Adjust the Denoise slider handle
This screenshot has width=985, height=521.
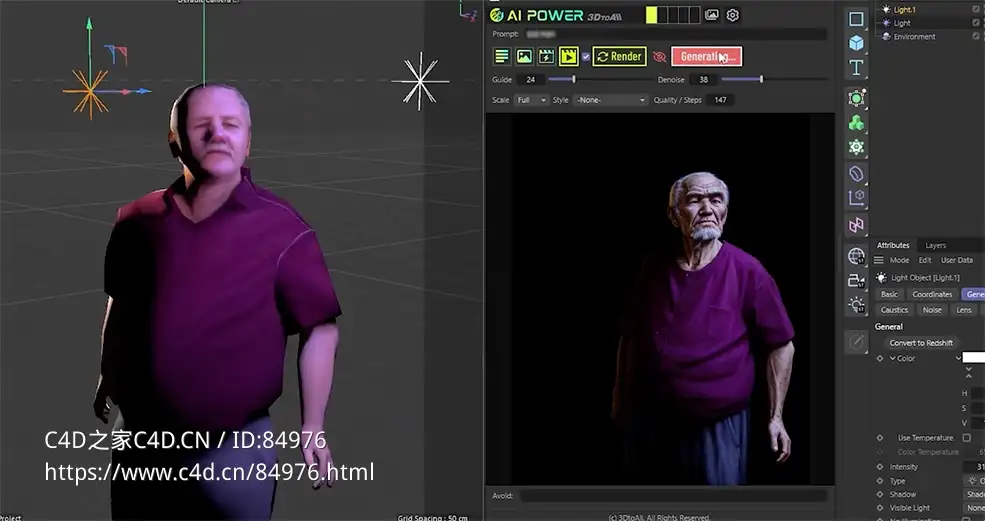point(761,79)
